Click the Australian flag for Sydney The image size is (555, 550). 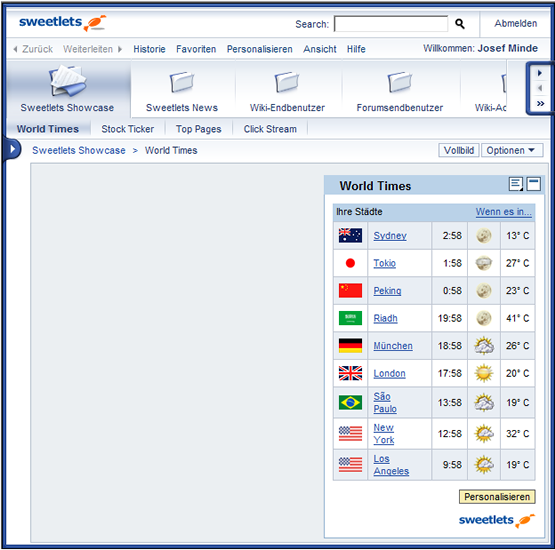tap(350, 235)
